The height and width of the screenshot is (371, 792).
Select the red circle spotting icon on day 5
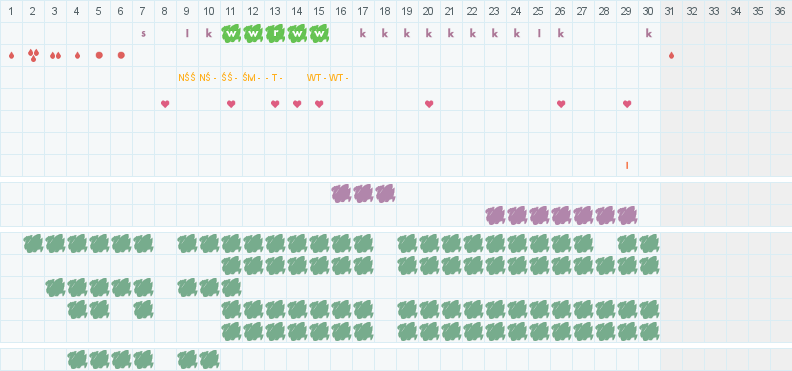pos(99,56)
